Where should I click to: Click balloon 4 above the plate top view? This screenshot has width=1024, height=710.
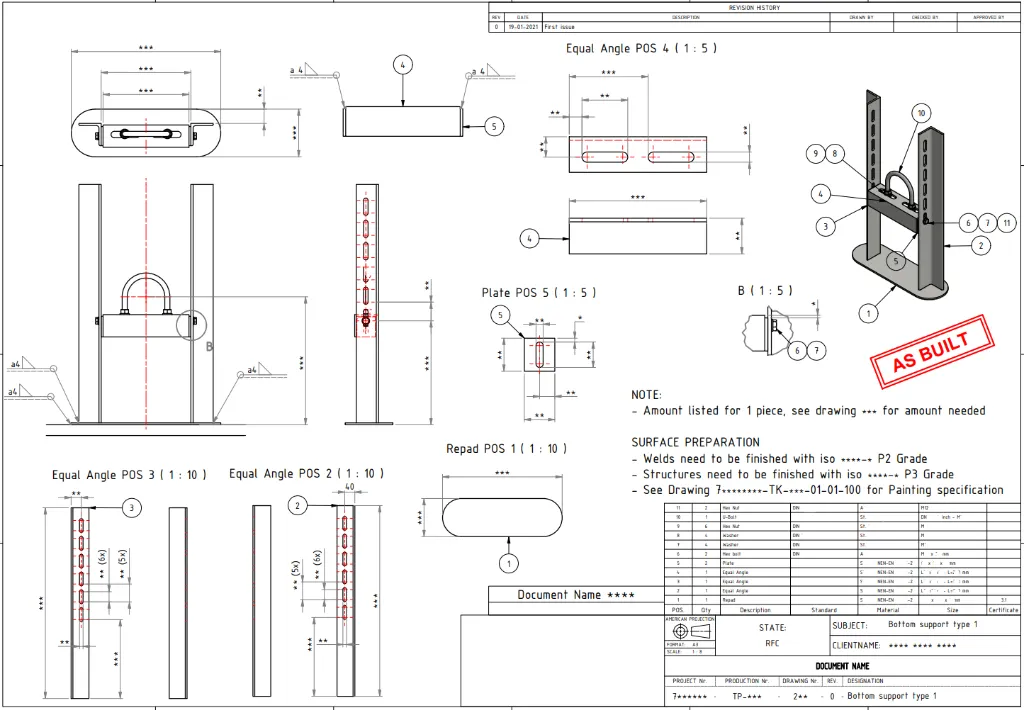click(x=402, y=64)
